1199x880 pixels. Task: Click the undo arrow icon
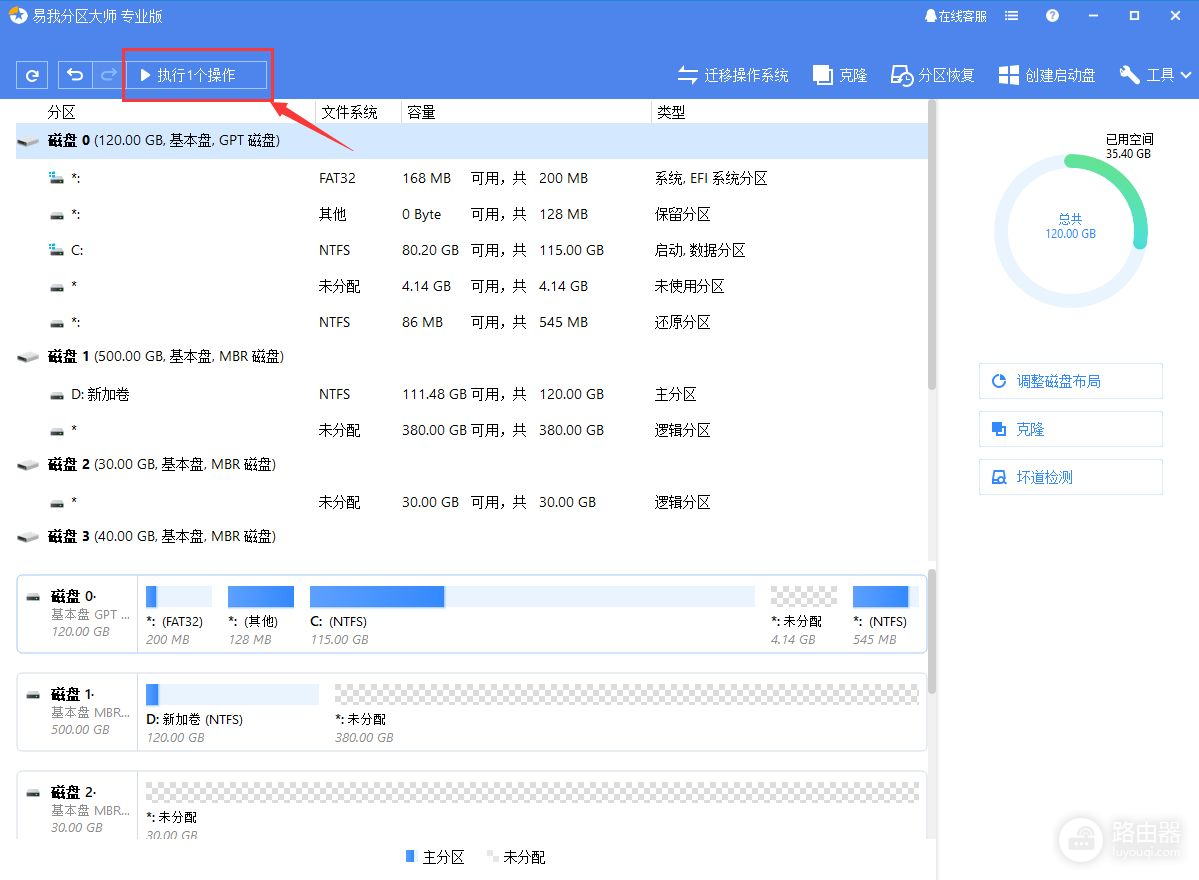click(x=75, y=75)
